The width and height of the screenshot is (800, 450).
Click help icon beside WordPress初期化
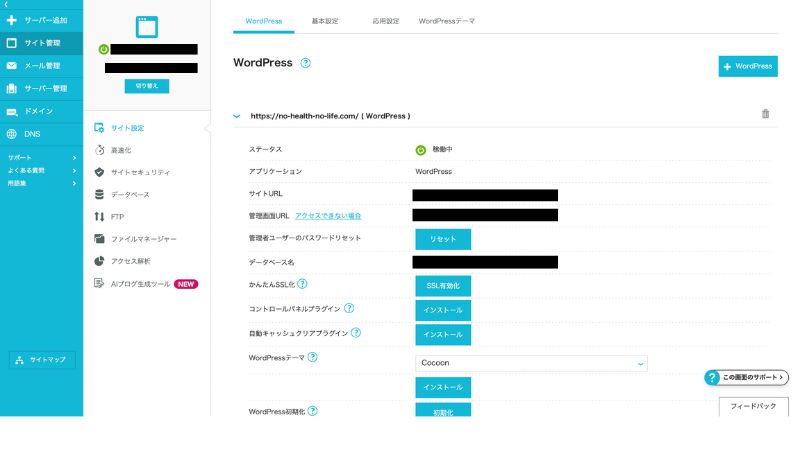coord(312,411)
